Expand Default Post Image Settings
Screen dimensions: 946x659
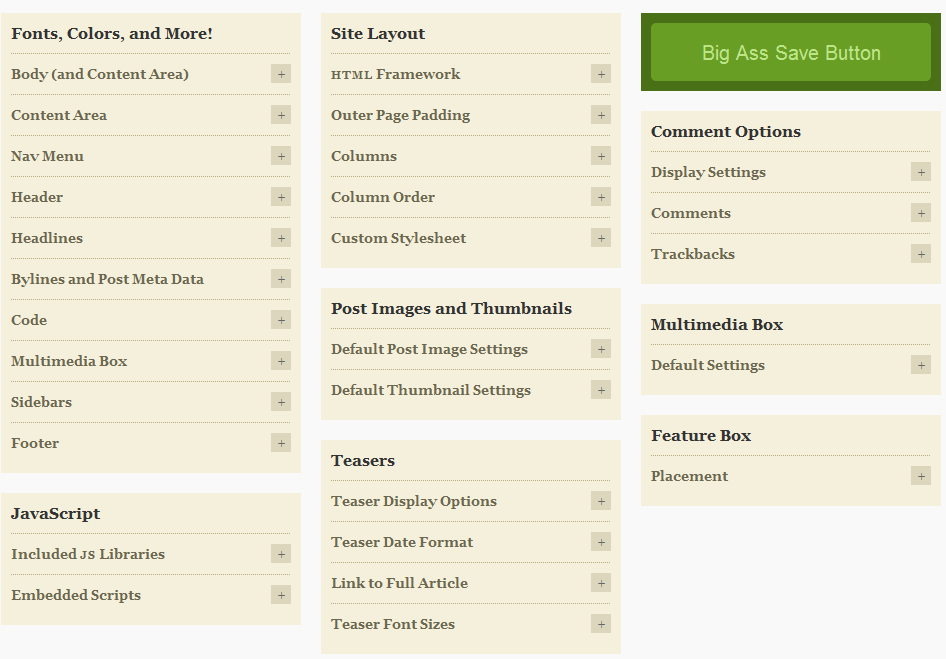471,349
